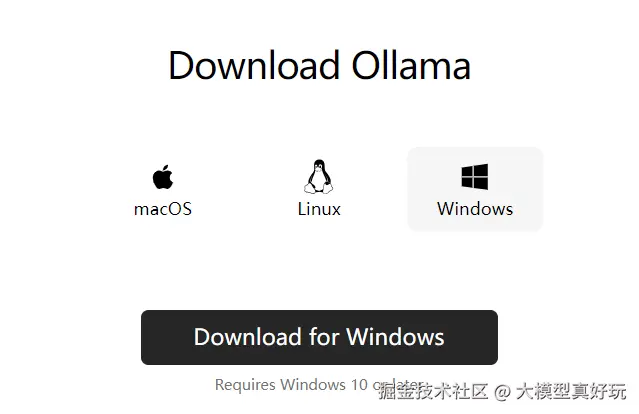Click 'Windows 10' in the requirements text
Viewport: 639px width, 414px height.
(324, 384)
